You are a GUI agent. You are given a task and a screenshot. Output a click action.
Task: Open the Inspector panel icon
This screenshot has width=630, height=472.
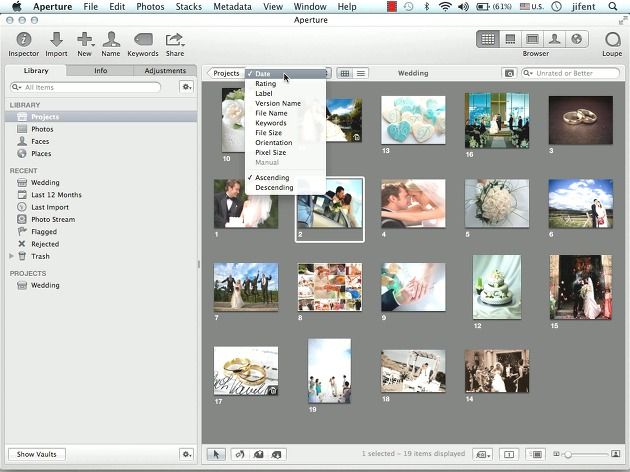[x=23, y=39]
